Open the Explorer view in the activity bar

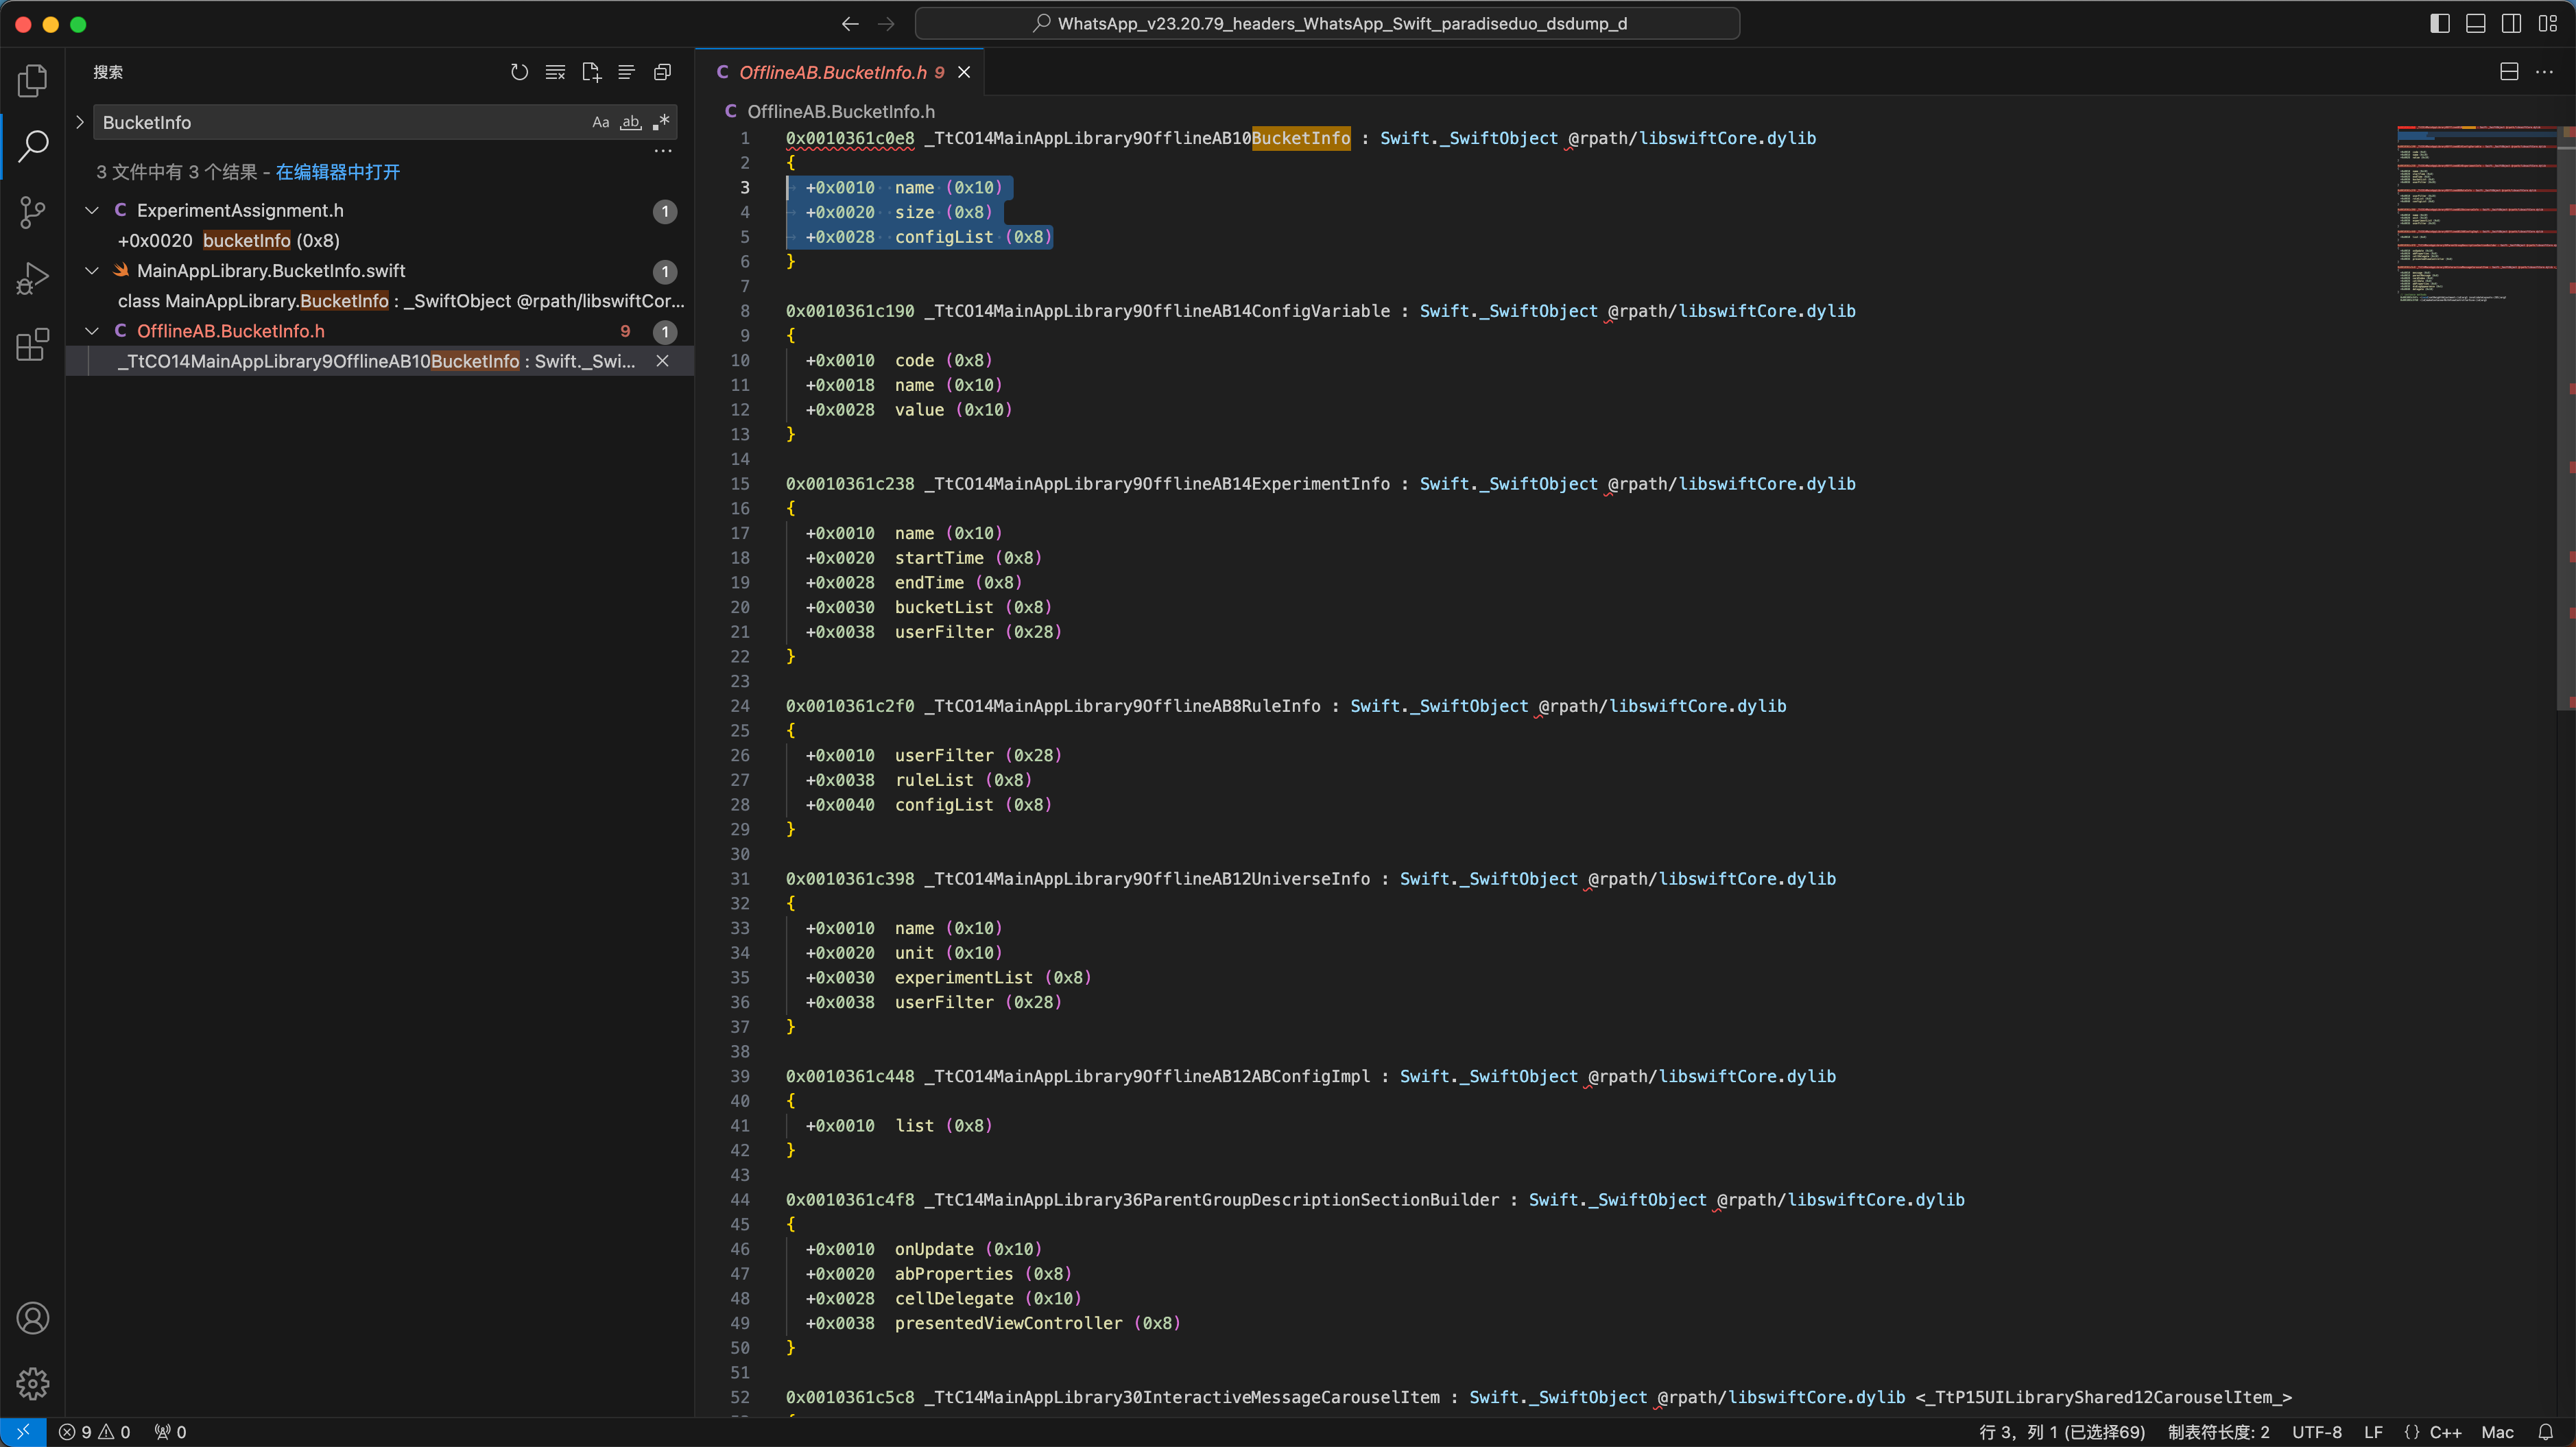tap(32, 80)
